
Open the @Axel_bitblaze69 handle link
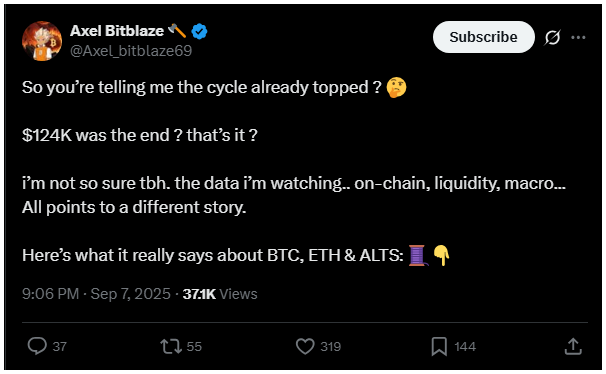pyautogui.click(x=131, y=51)
